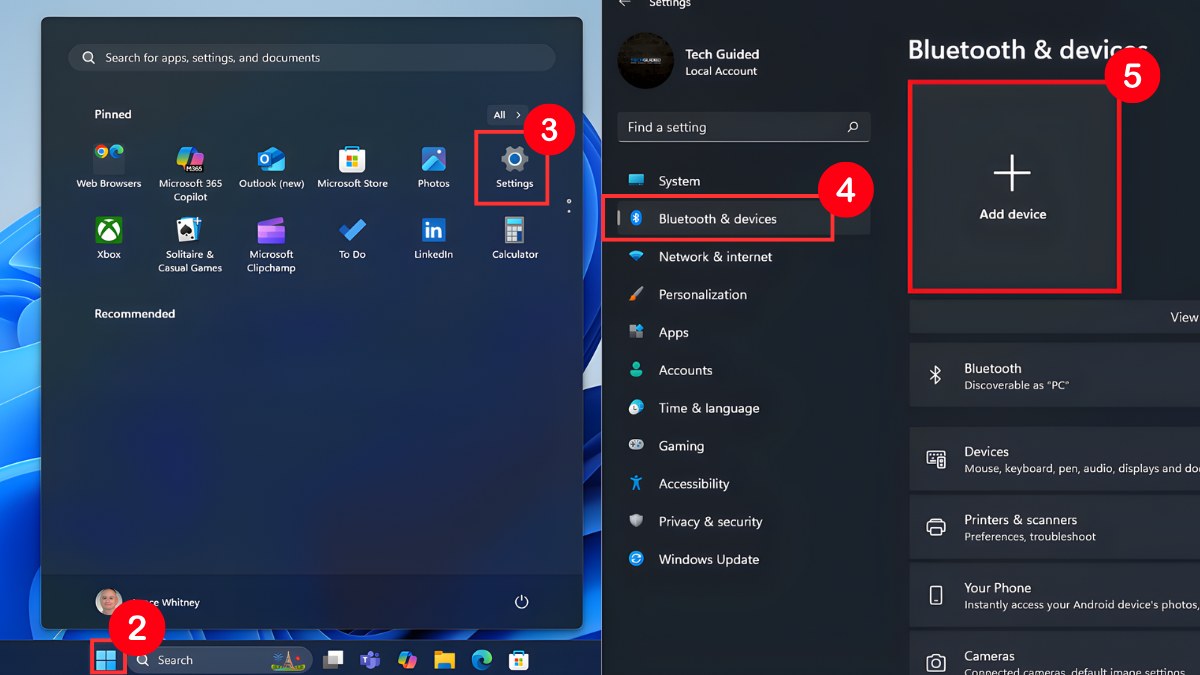Open Solitaire & Casual Games

[x=190, y=244]
